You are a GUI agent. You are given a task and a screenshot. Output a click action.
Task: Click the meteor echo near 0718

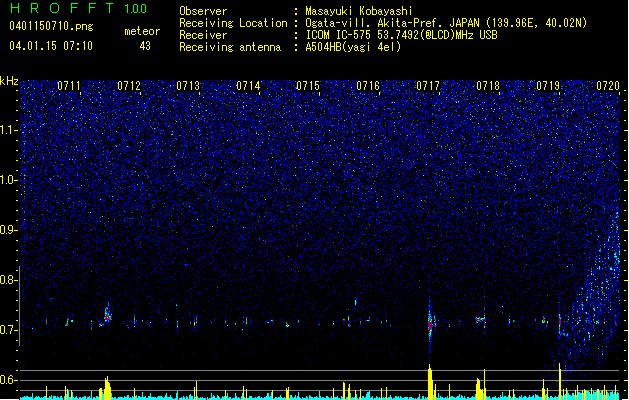click(481, 320)
